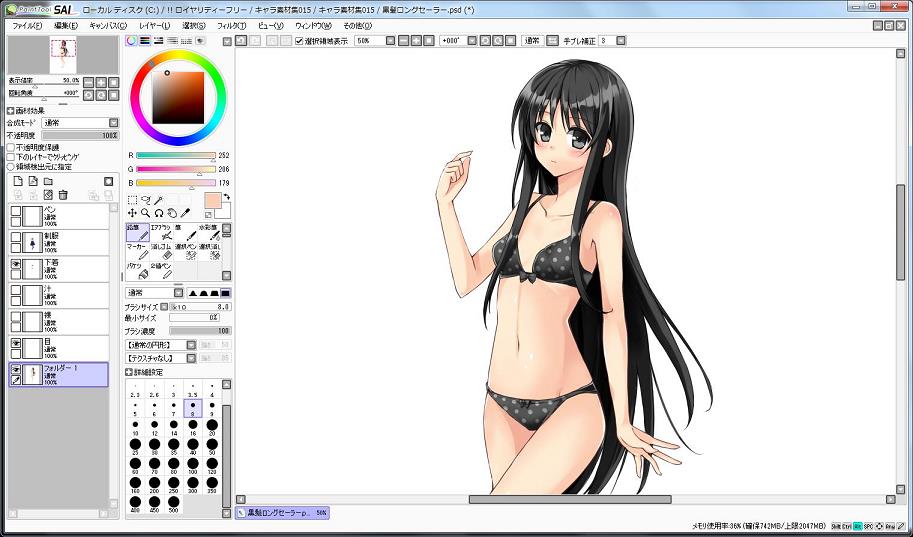Toggle visibility of the 制服 layer
The width and height of the screenshot is (913, 537).
point(16,238)
